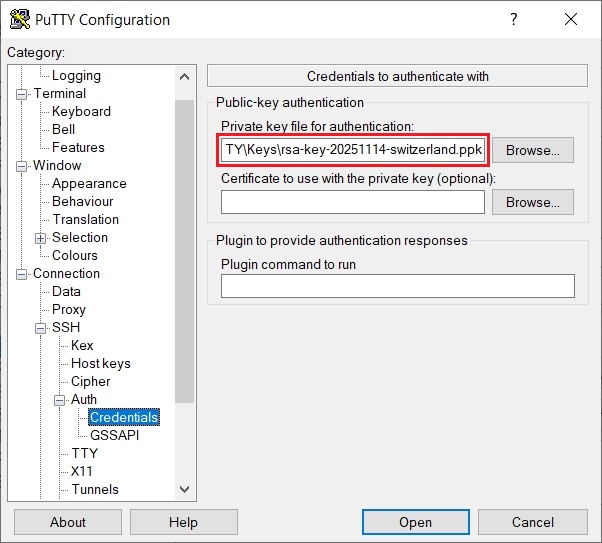Browse for certificate file

point(532,202)
